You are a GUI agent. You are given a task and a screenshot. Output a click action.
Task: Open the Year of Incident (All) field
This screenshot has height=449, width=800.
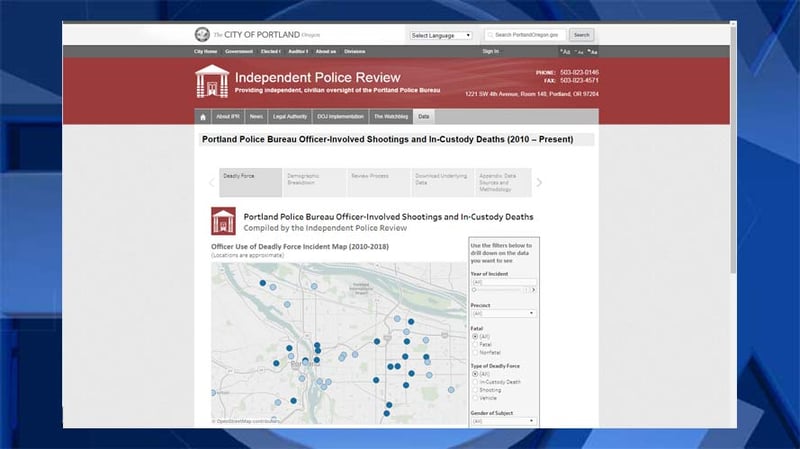coord(503,282)
